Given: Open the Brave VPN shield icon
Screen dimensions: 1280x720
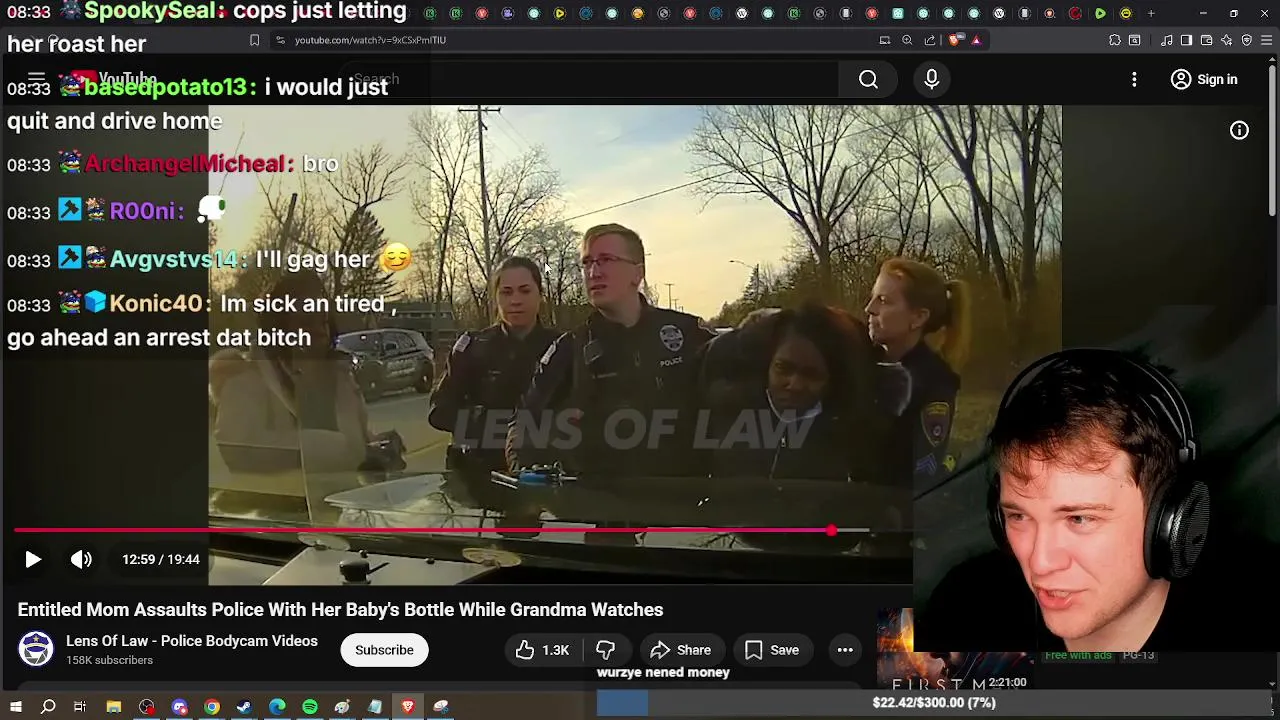Looking at the screenshot, I should tap(1247, 40).
